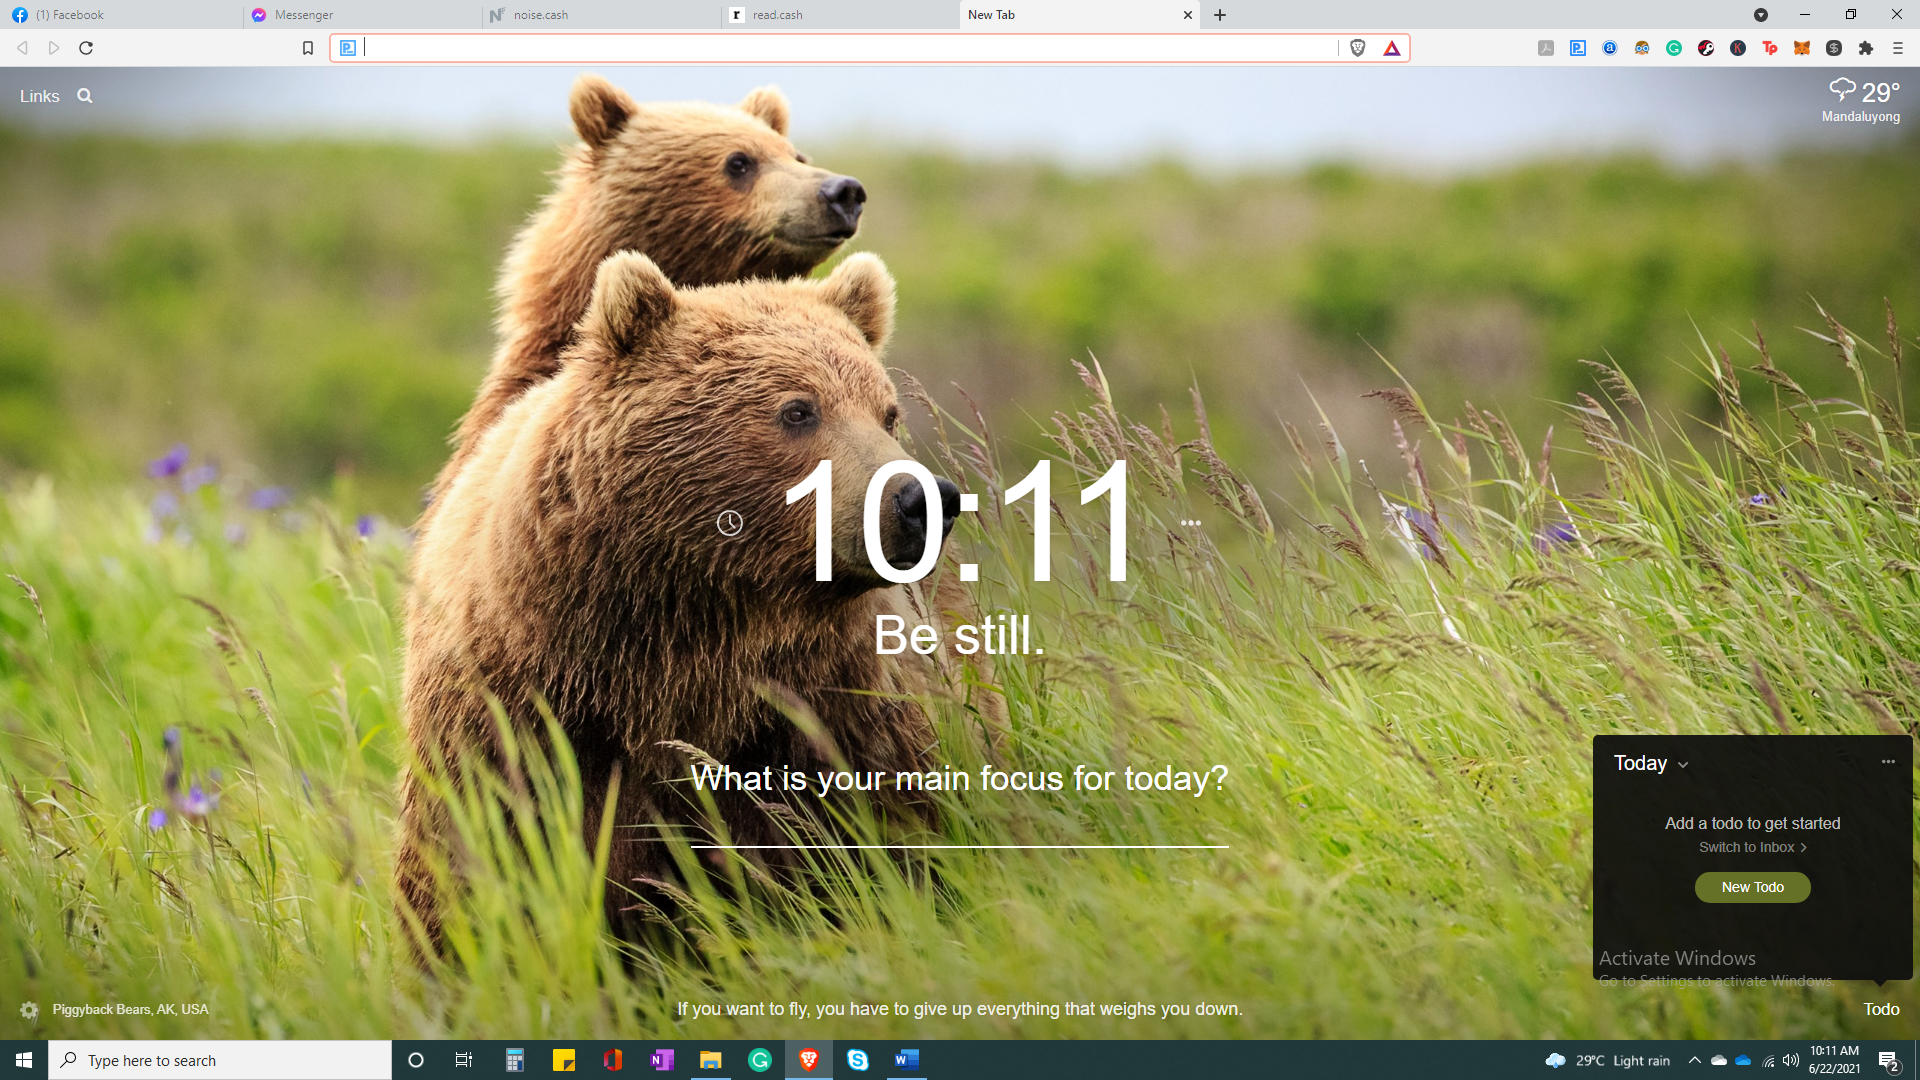The image size is (1920, 1080).
Task: Open the blue OneDrive tray icon
Action: [x=1743, y=1060]
